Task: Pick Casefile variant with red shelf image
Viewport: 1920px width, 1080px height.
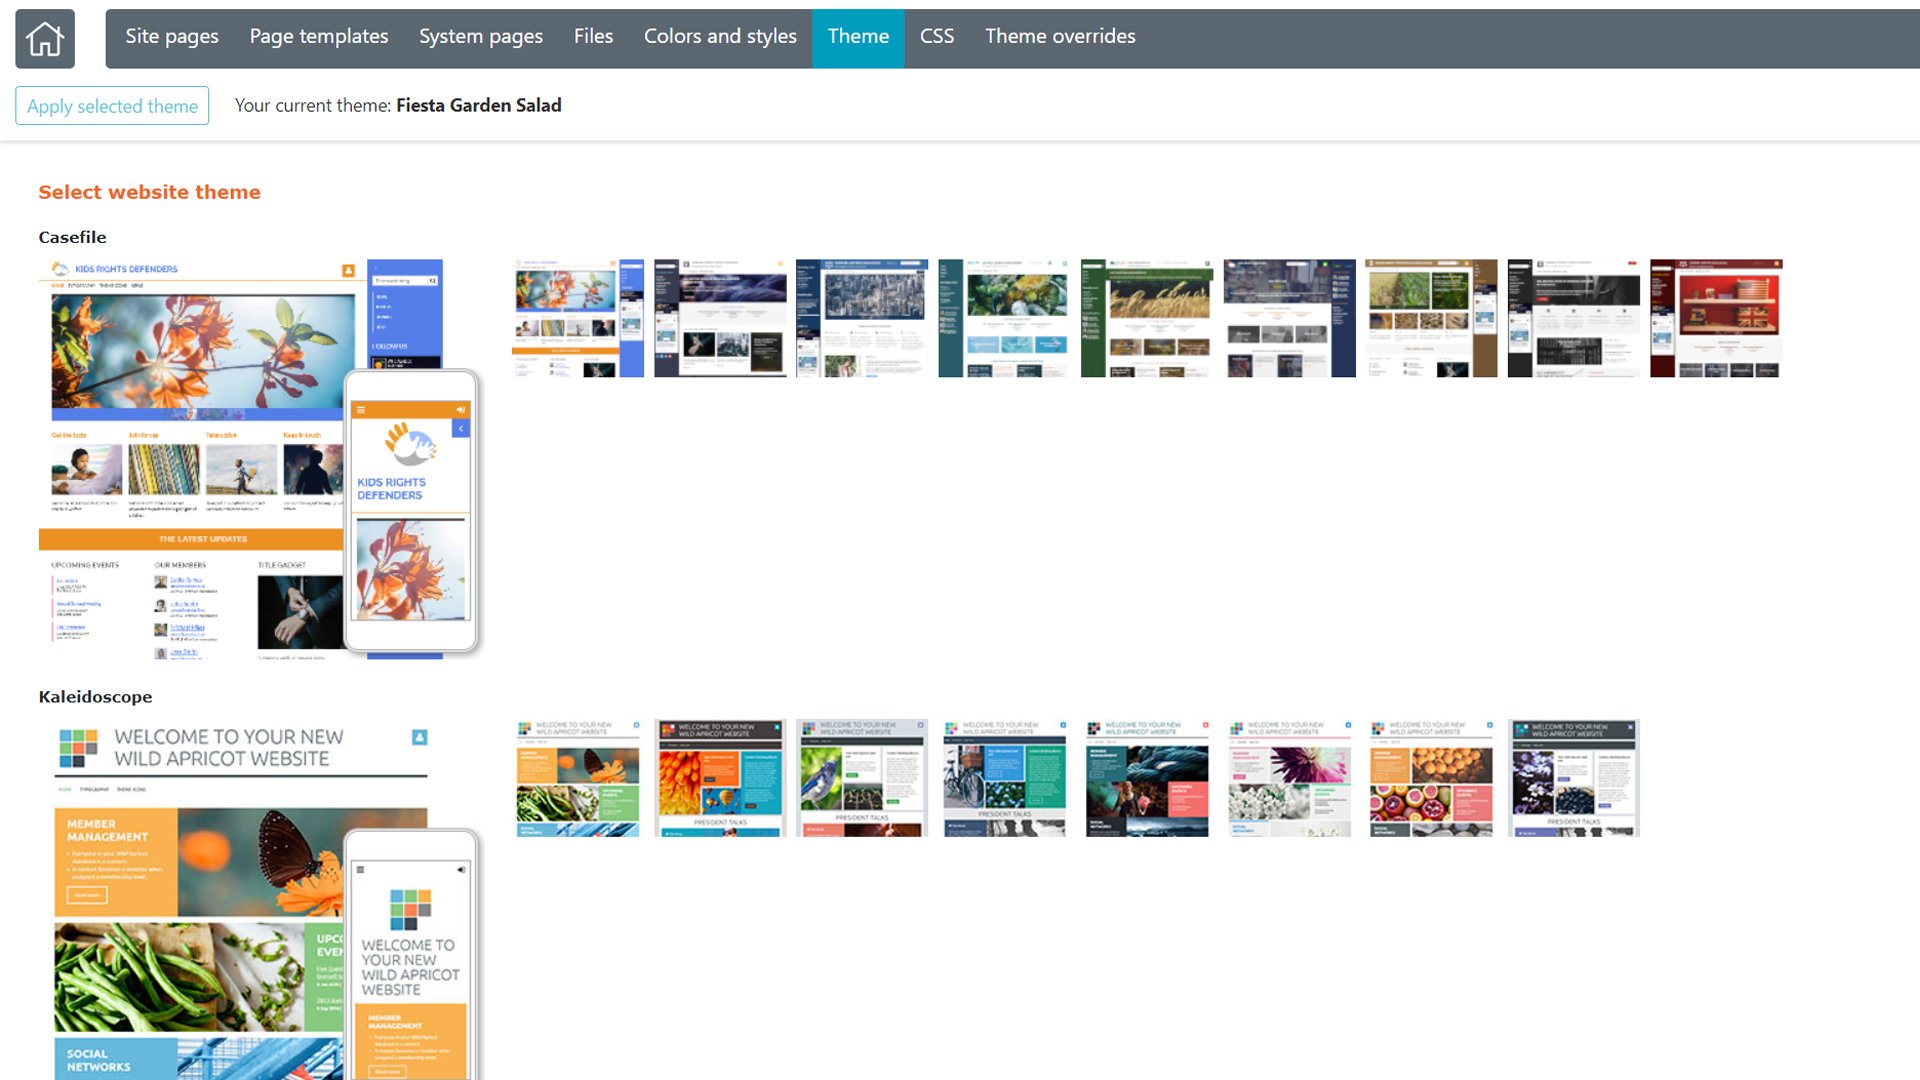Action: [1715, 318]
